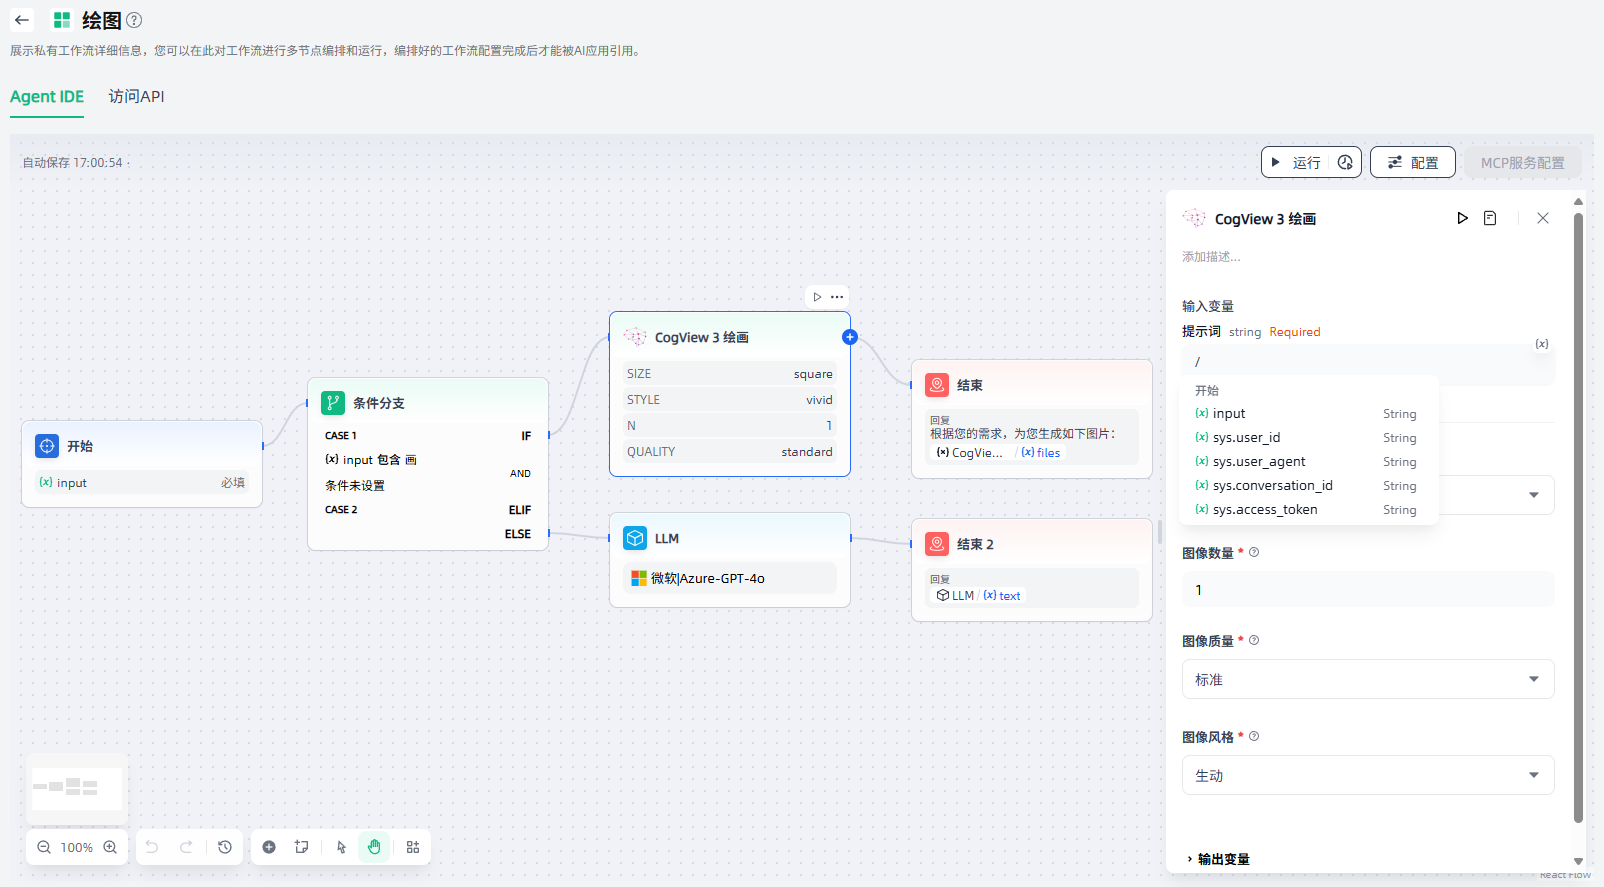This screenshot has width=1604, height=887.
Task: Toggle the hand pan mode
Action: (x=374, y=847)
